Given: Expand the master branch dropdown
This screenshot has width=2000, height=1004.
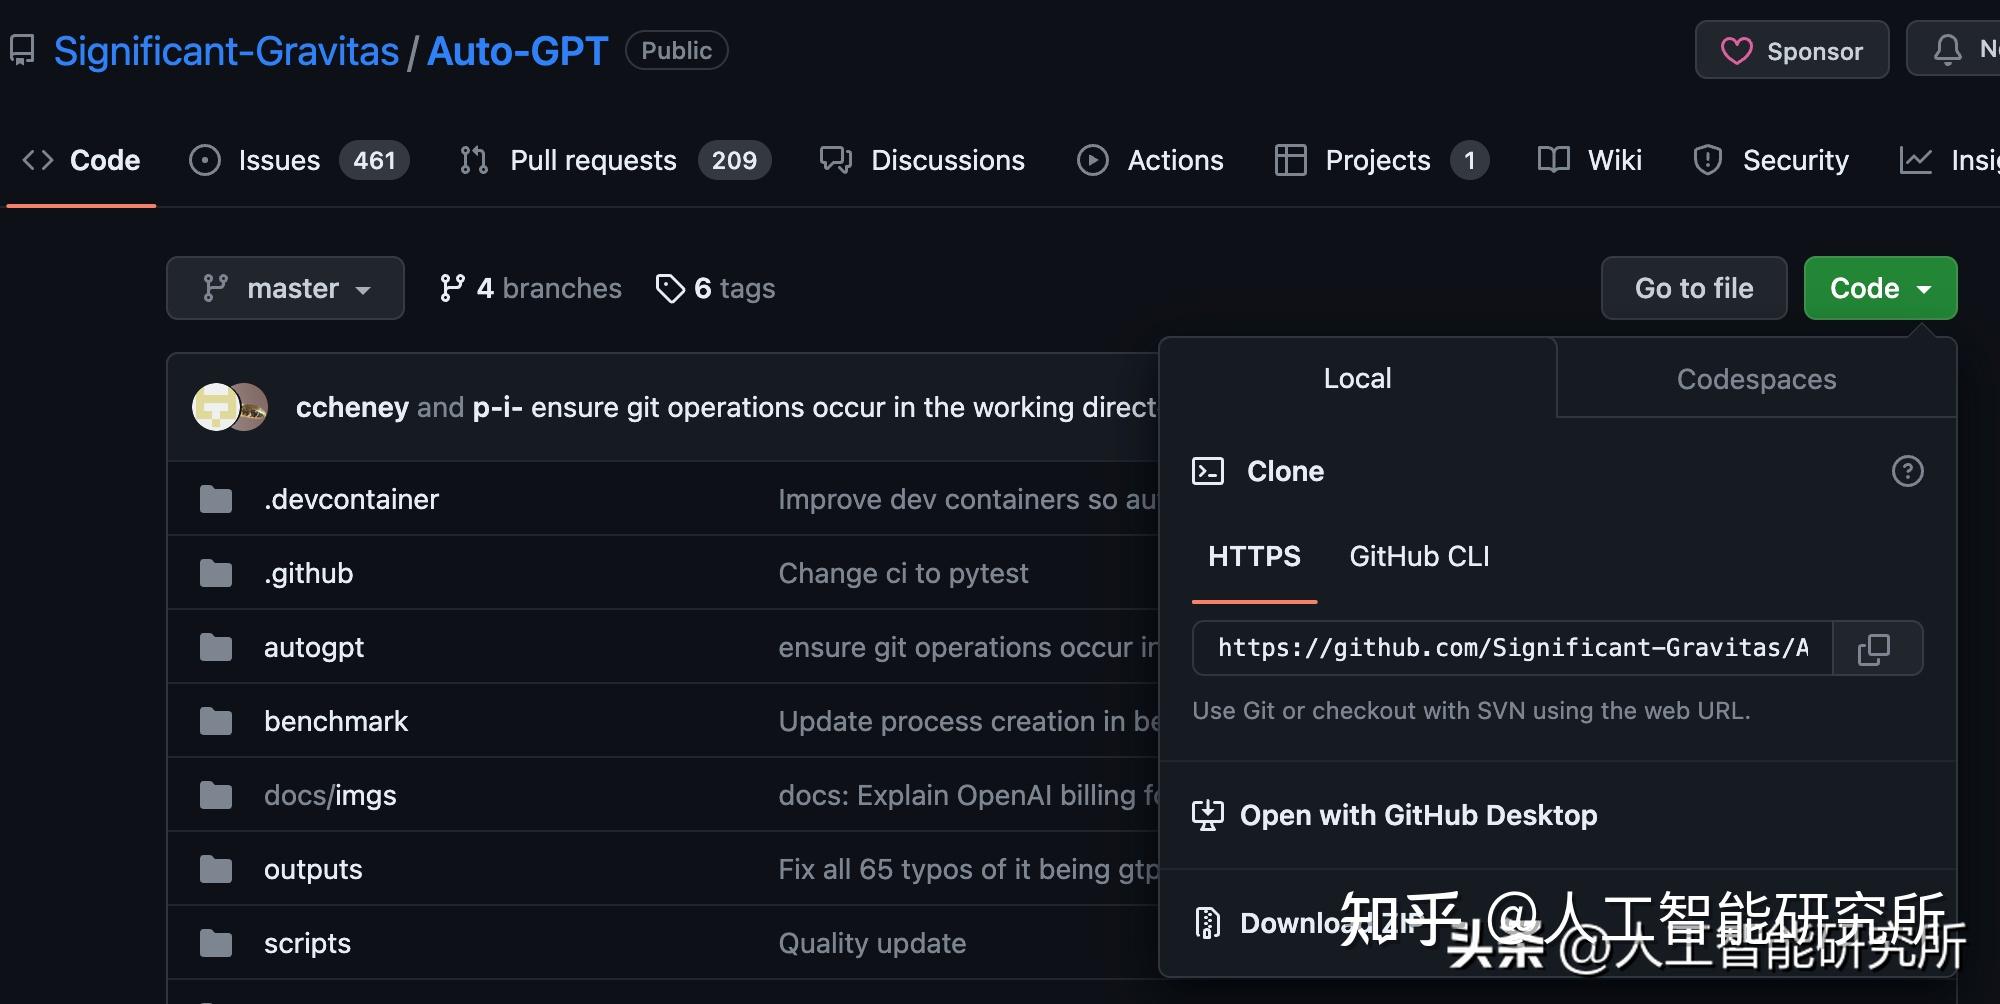Looking at the screenshot, I should coord(285,288).
